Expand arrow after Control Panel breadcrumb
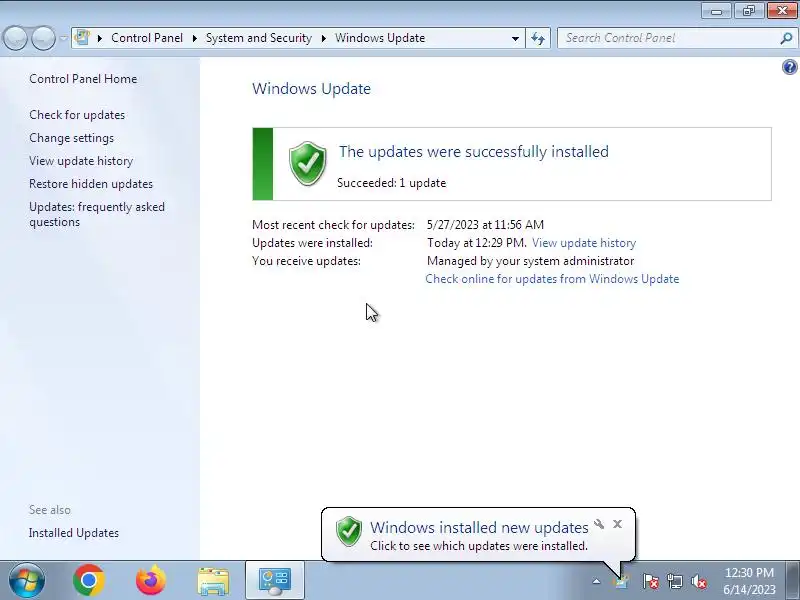The height and width of the screenshot is (600, 800). pos(195,38)
